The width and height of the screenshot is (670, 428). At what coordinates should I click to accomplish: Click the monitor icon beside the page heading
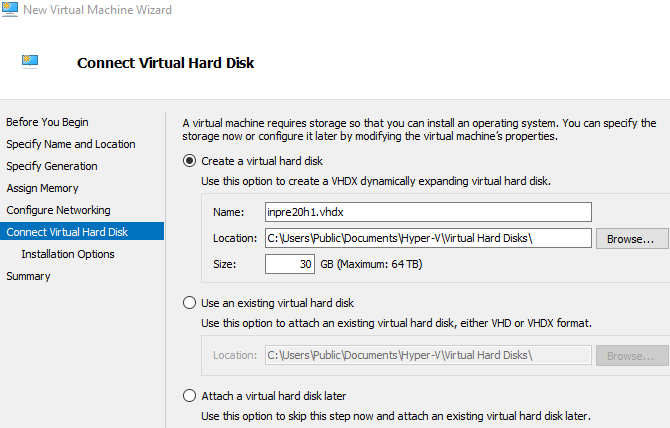pos(30,61)
